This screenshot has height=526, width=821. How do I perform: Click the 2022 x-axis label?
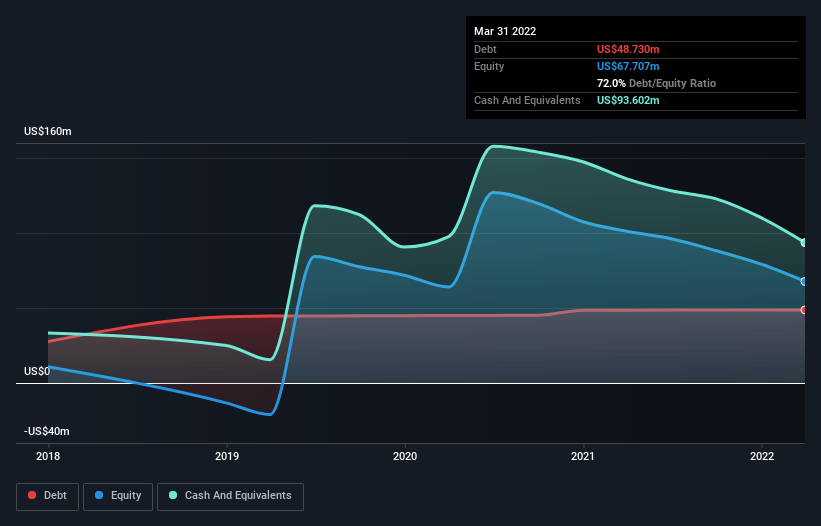pos(762,456)
